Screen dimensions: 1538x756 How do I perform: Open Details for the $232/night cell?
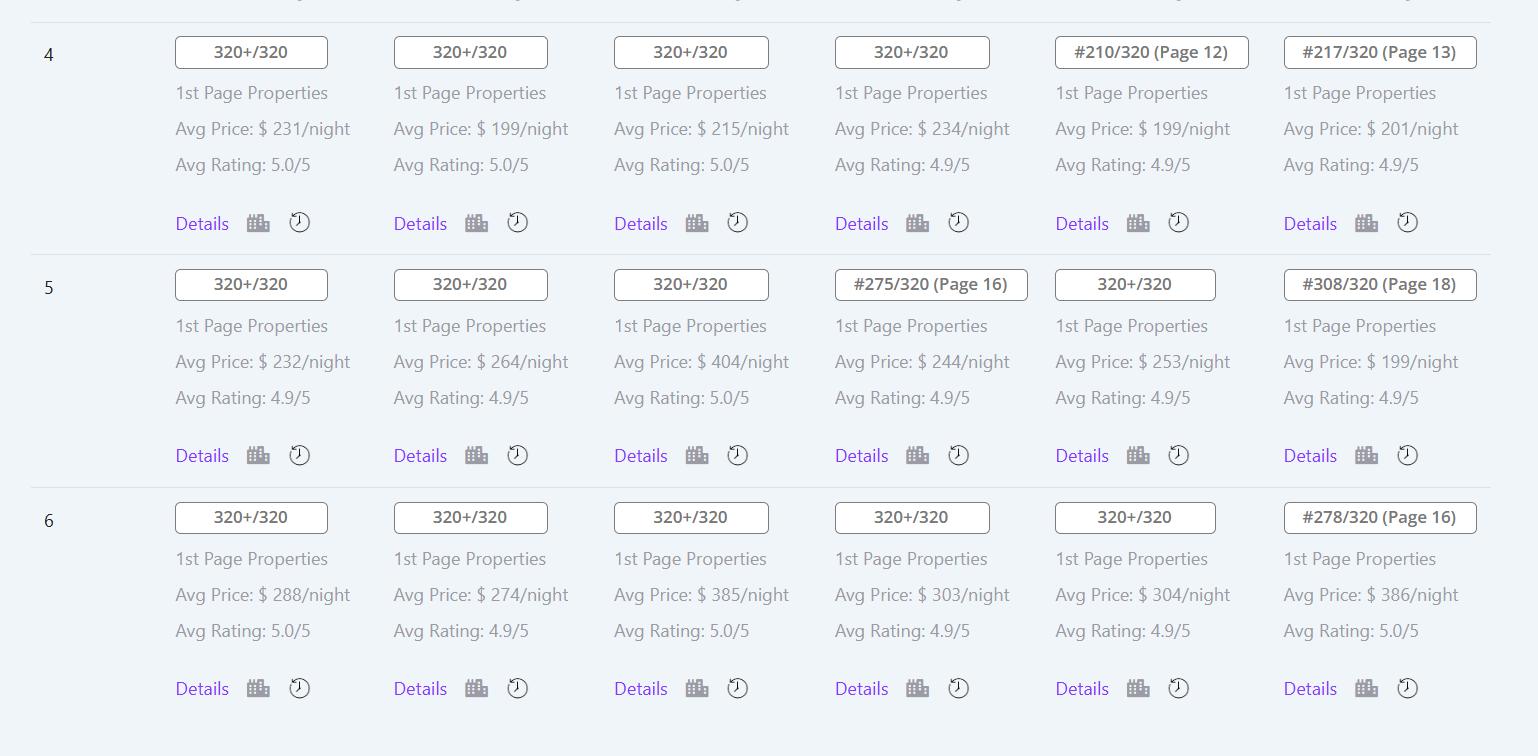(202, 456)
